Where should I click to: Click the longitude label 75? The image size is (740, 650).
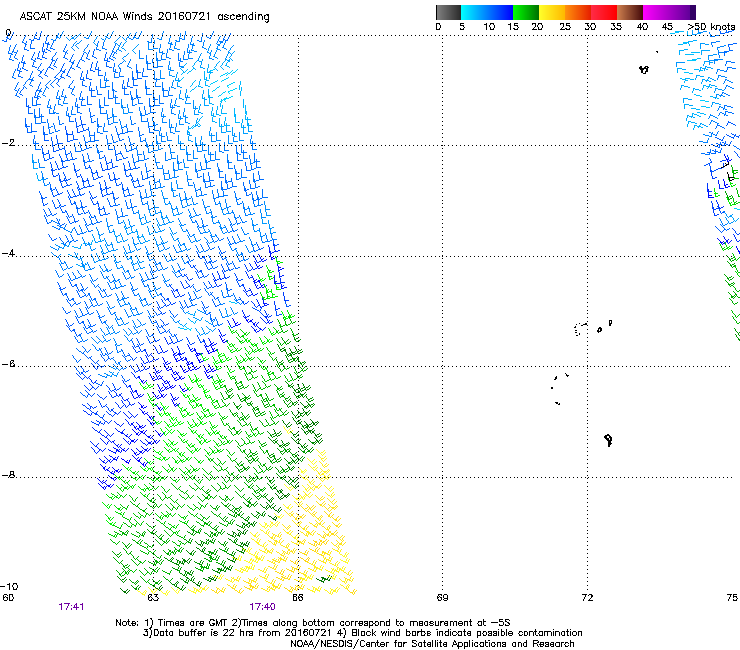[732, 598]
